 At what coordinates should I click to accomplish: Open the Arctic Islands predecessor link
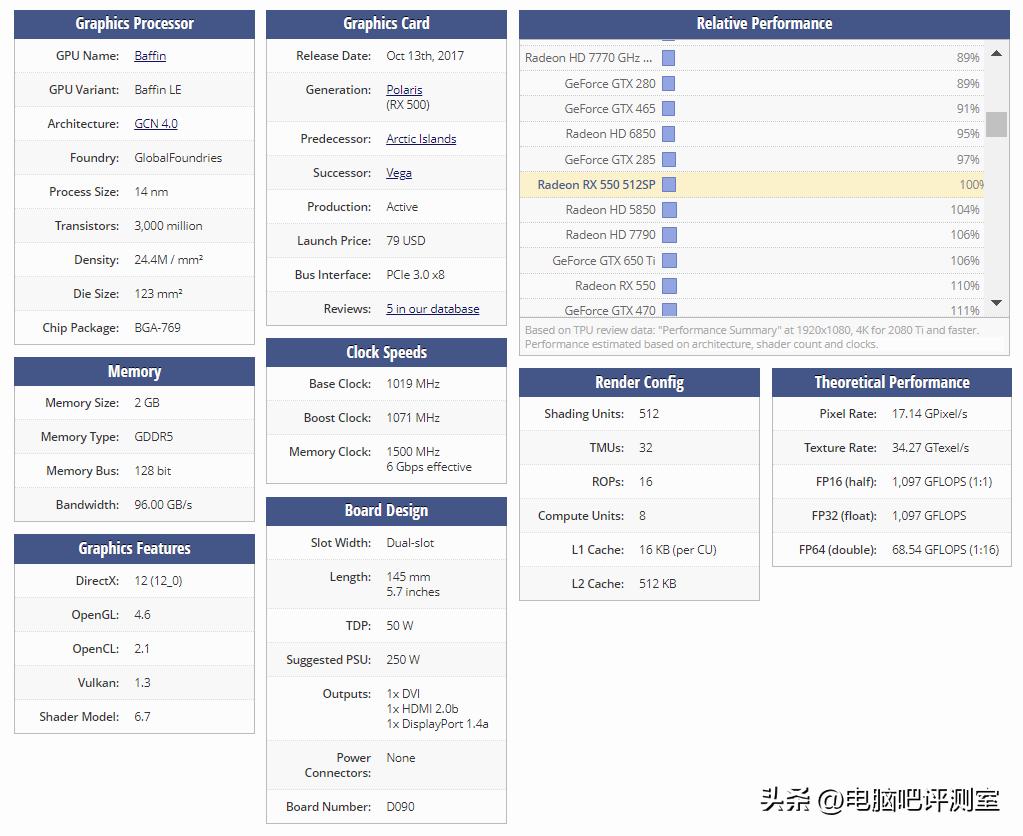coord(421,139)
